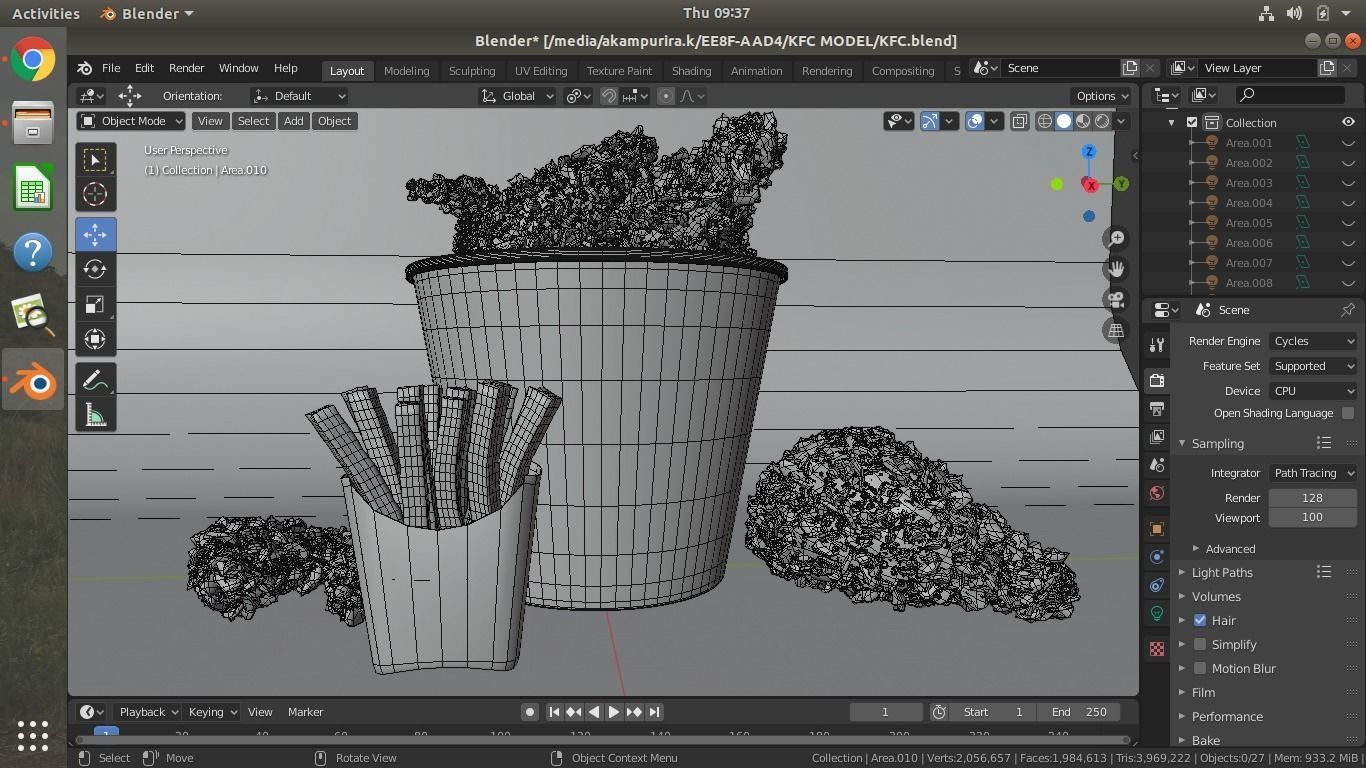Open the Scene properties tab
The height and width of the screenshot is (768, 1366).
click(1157, 465)
